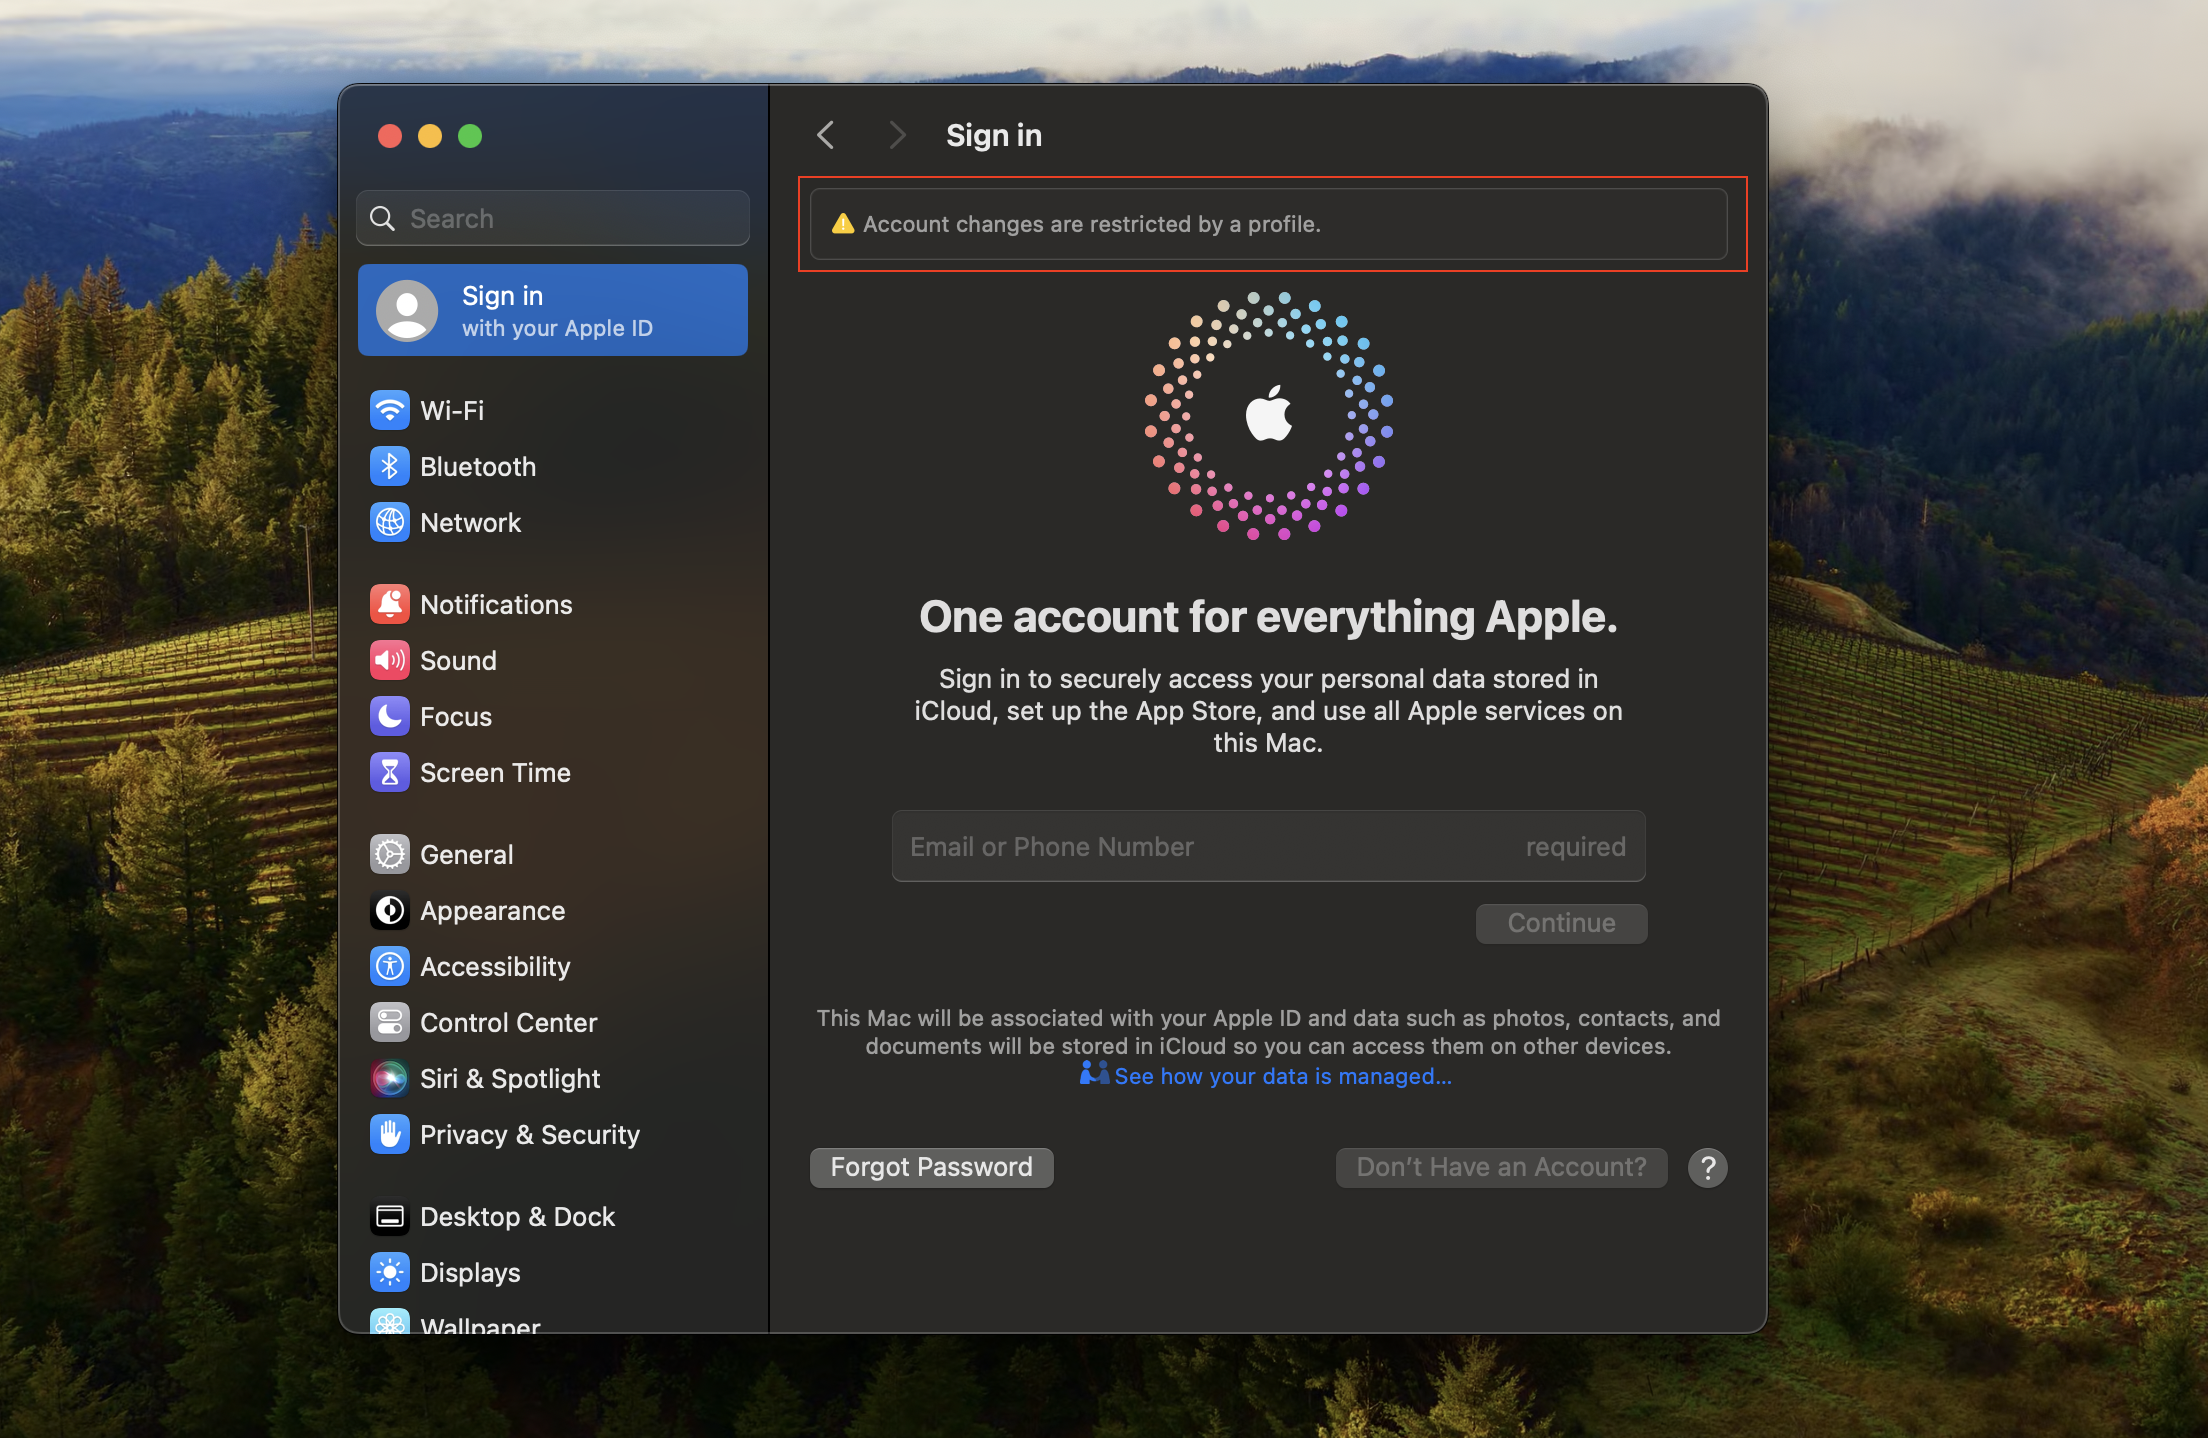This screenshot has height=1438, width=2208.
Task: Open the Sound settings pane
Action: point(553,660)
